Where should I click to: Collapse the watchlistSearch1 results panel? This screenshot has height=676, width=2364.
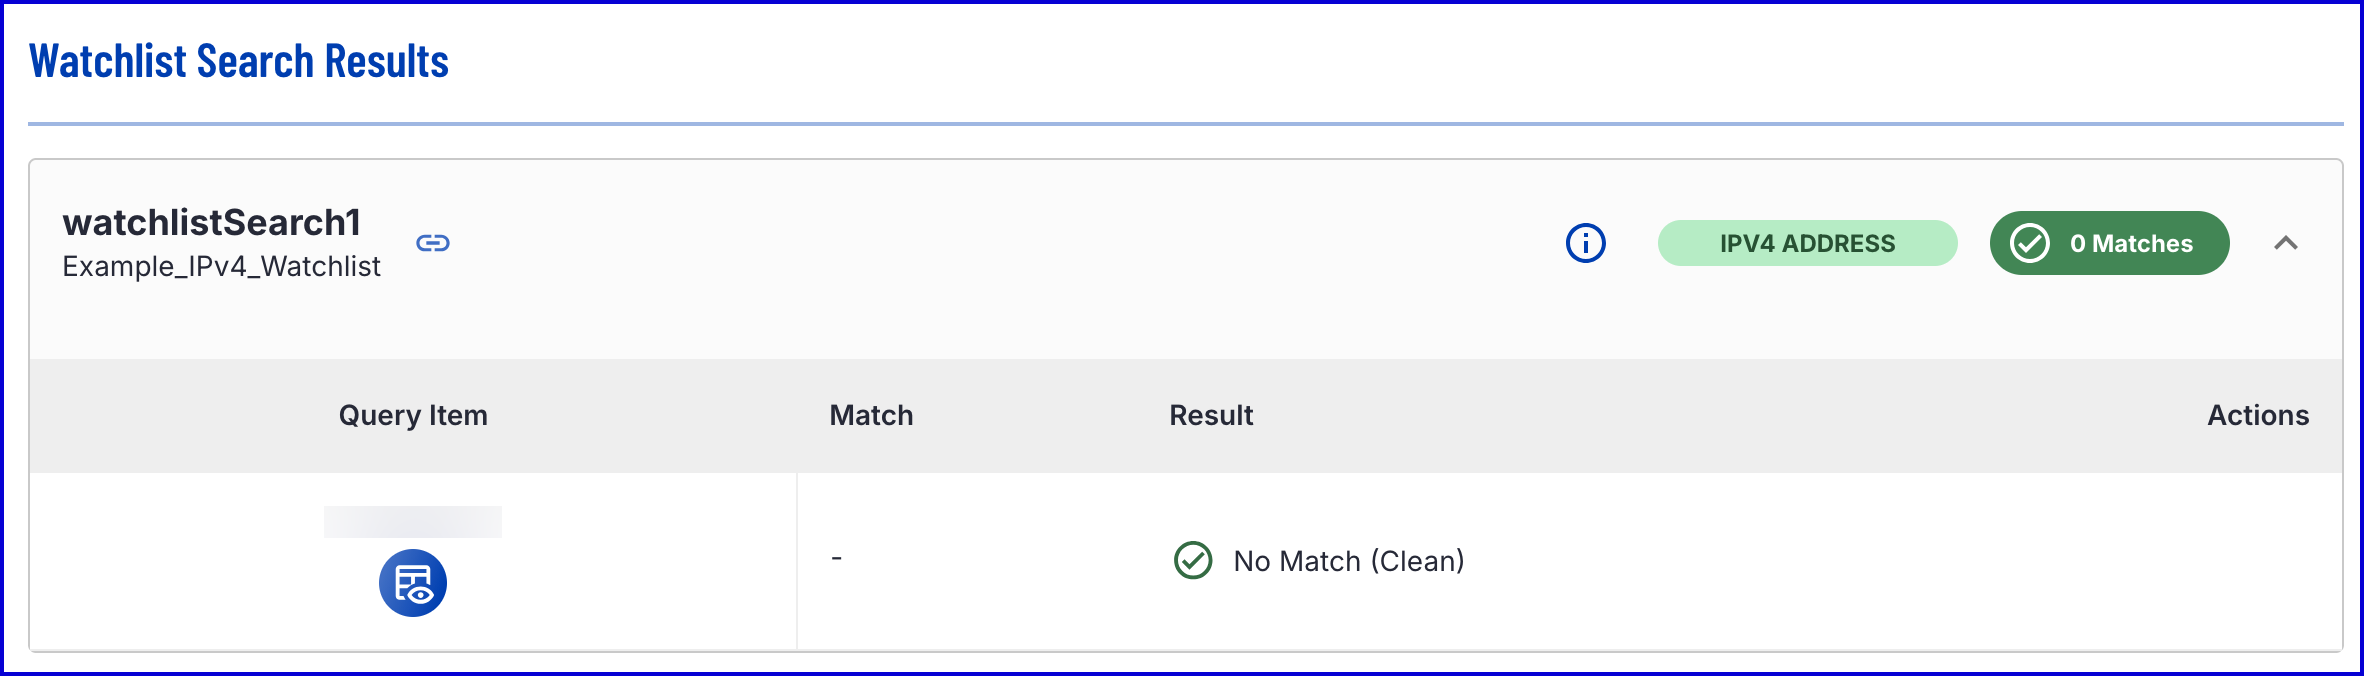(x=2285, y=243)
